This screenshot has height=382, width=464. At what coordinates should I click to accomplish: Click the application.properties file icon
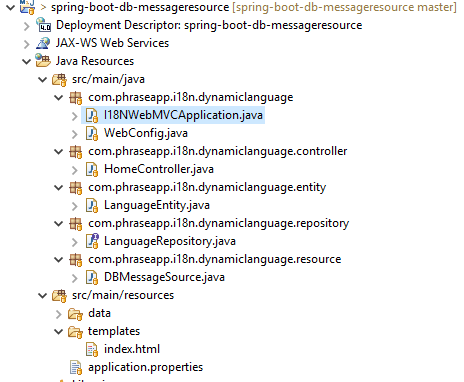[76, 367]
